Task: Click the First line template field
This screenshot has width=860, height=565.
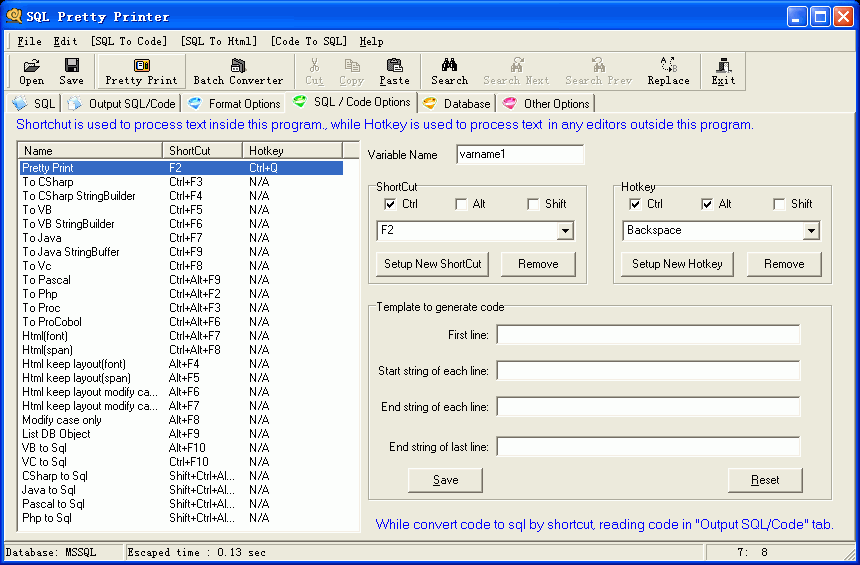Action: coord(648,335)
